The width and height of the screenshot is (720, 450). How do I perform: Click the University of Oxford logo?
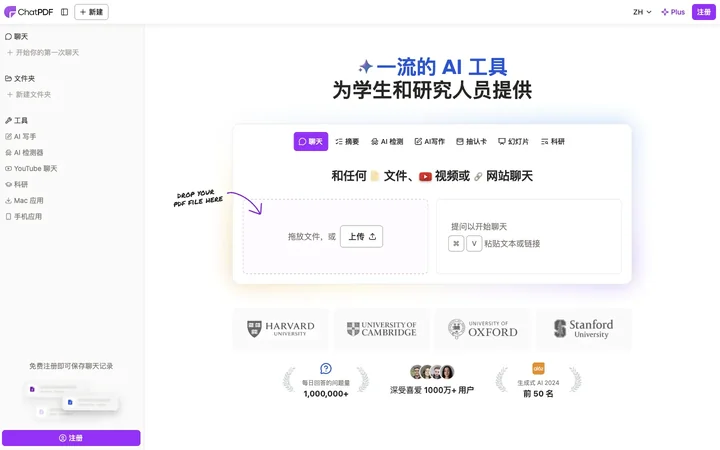coord(483,329)
